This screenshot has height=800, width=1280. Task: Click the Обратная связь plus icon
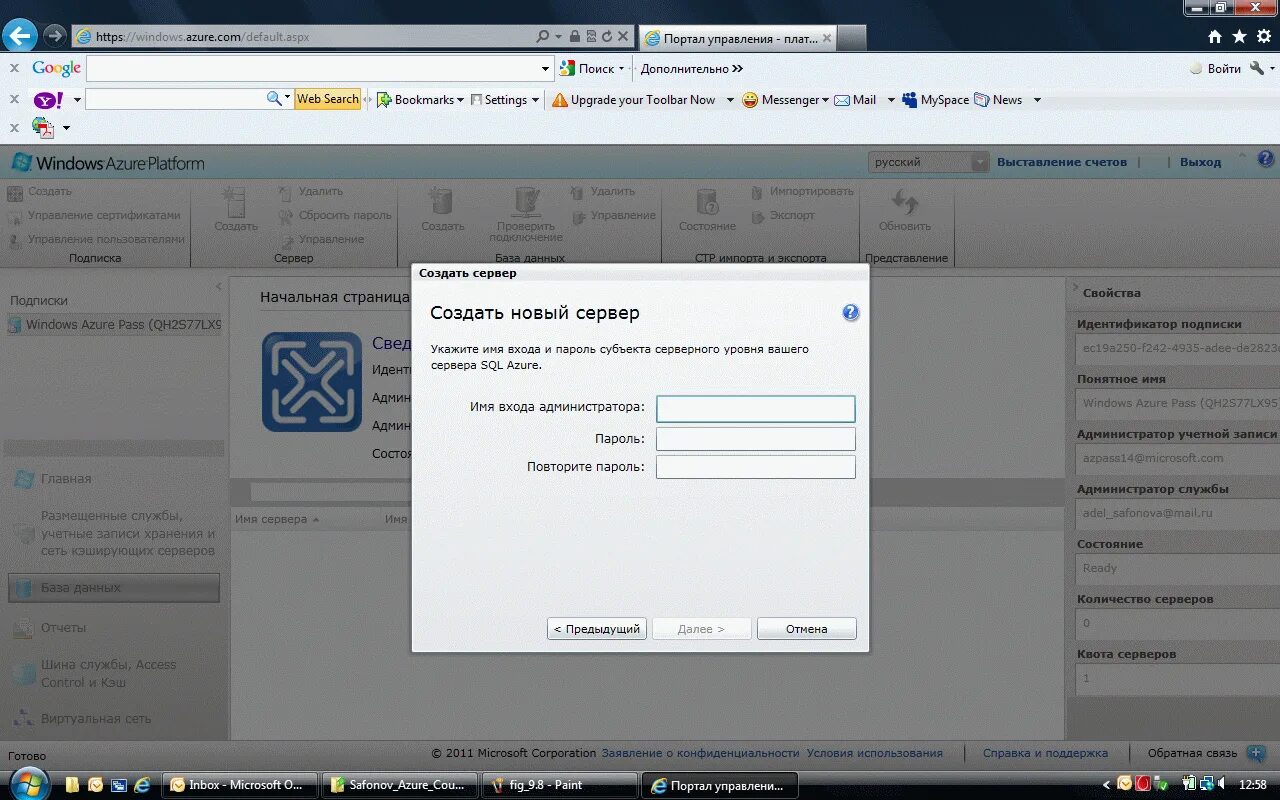(1256, 753)
